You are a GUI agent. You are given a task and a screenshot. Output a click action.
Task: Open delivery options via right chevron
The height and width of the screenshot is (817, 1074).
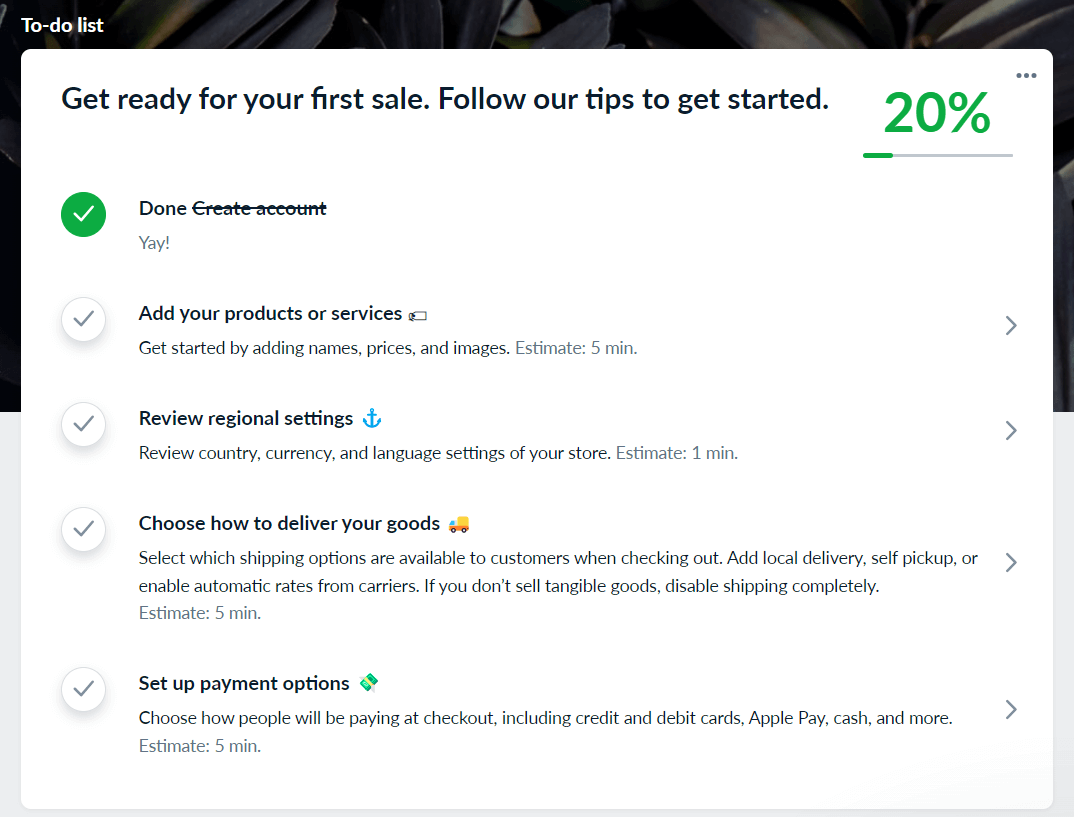tap(1011, 562)
